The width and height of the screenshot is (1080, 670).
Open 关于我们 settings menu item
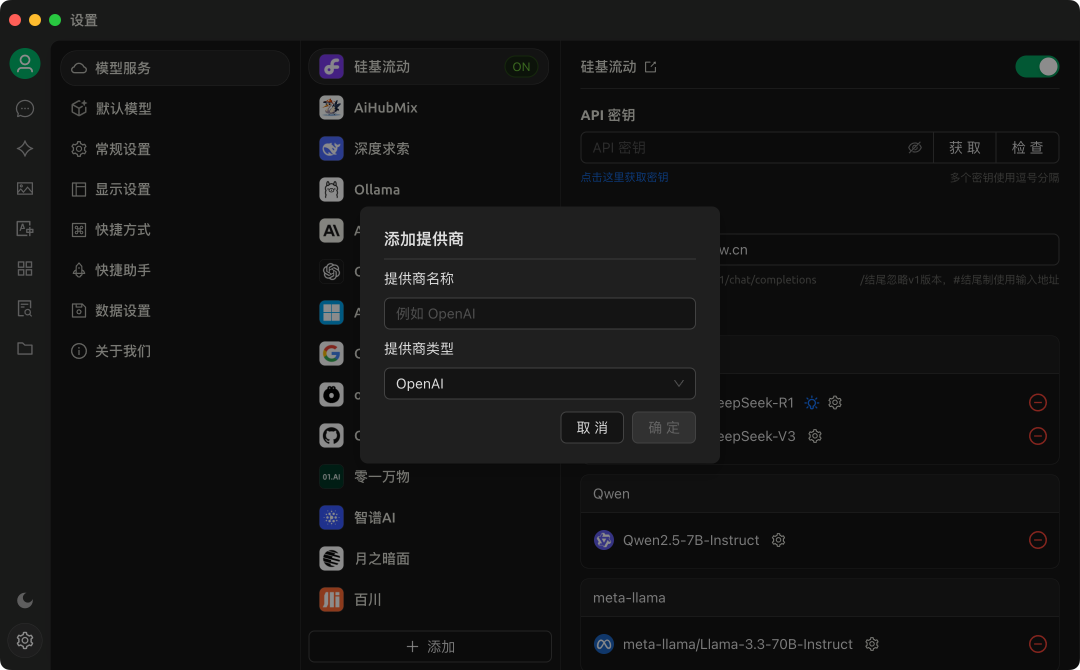click(x=175, y=351)
